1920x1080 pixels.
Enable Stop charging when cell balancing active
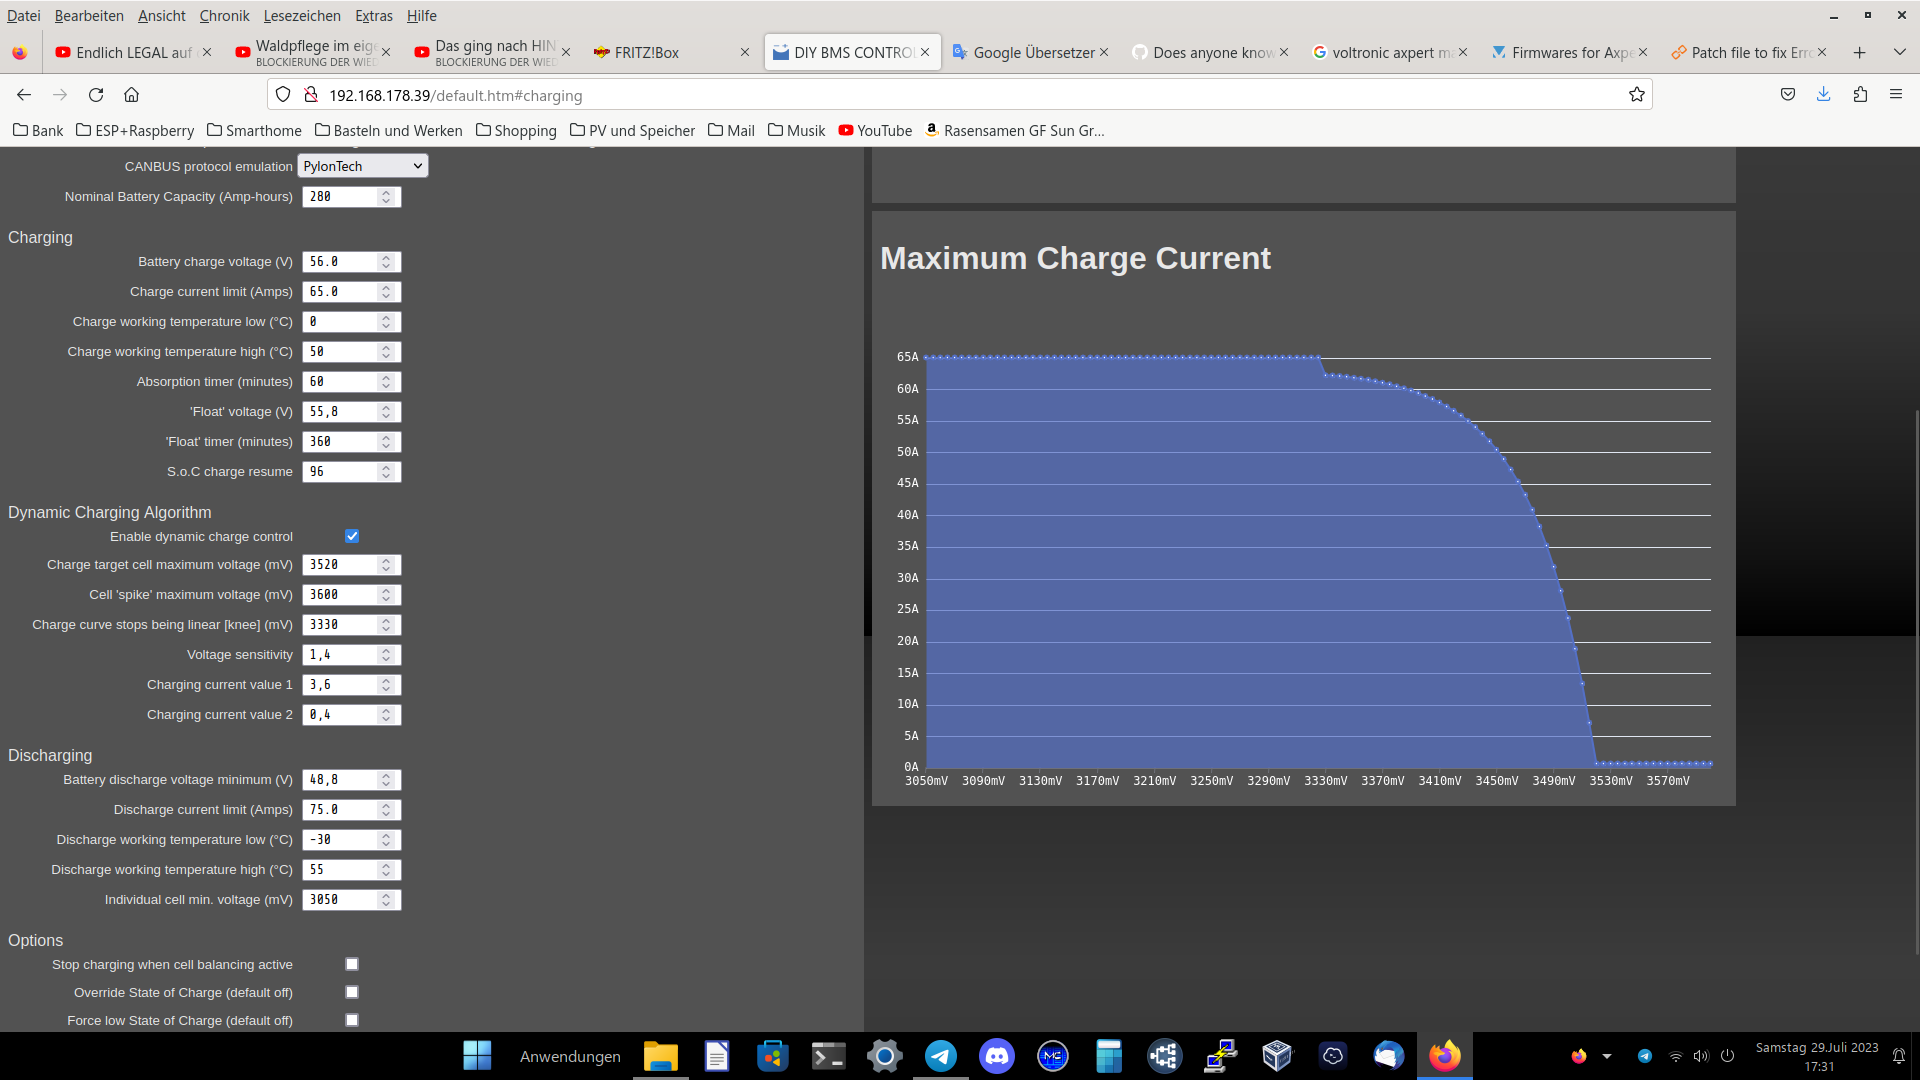coord(351,963)
